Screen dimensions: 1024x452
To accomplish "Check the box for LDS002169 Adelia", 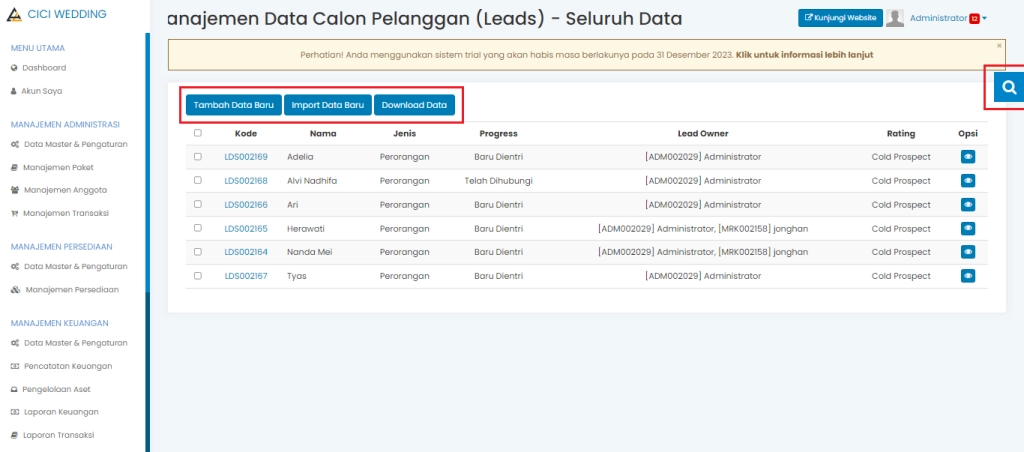I will (x=198, y=157).
